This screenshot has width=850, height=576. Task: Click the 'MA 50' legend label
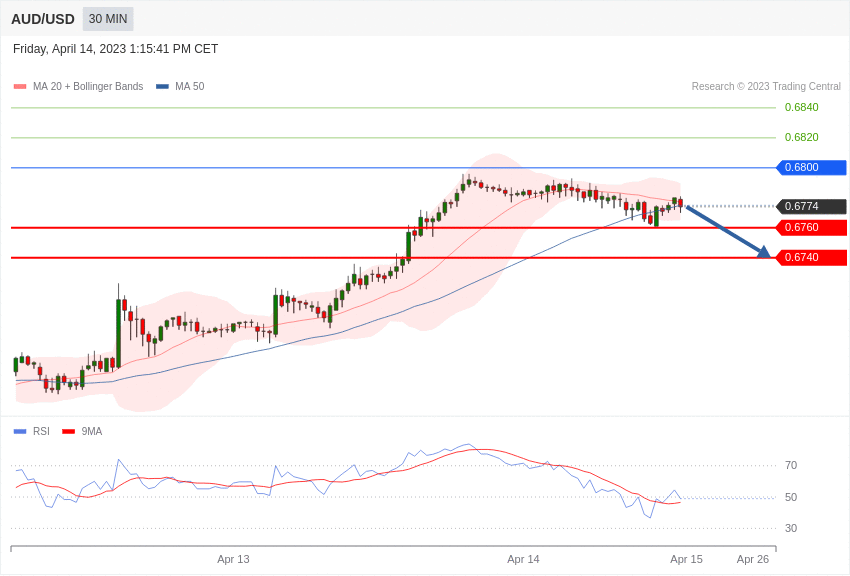click(190, 87)
